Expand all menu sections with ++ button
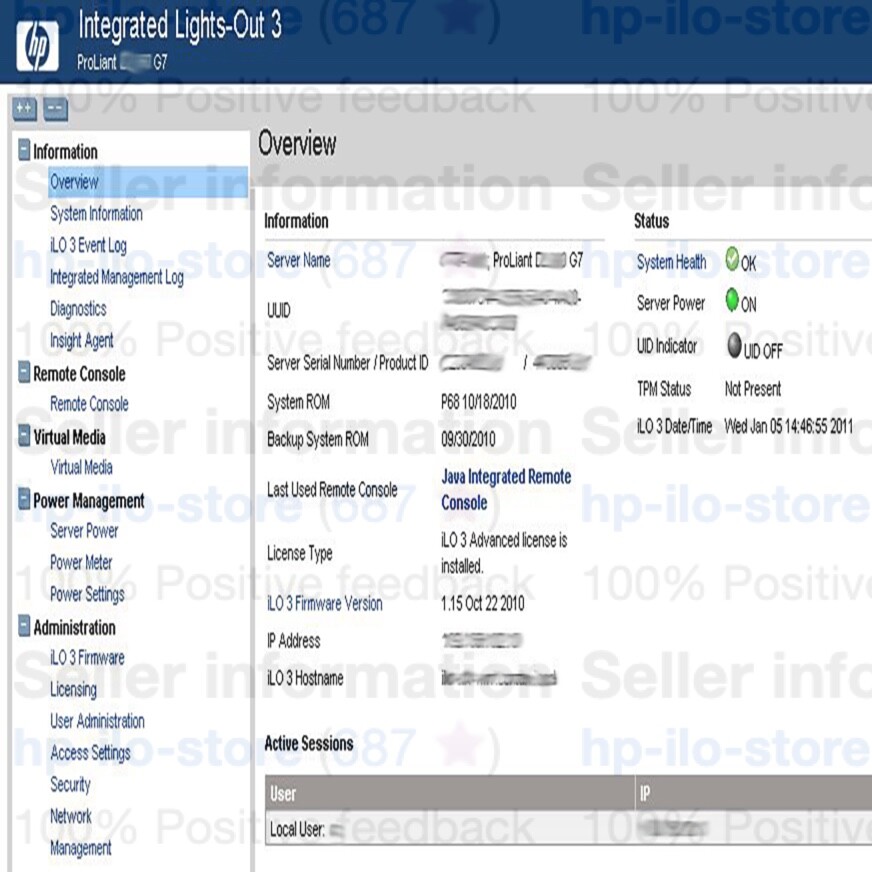 click(x=24, y=108)
